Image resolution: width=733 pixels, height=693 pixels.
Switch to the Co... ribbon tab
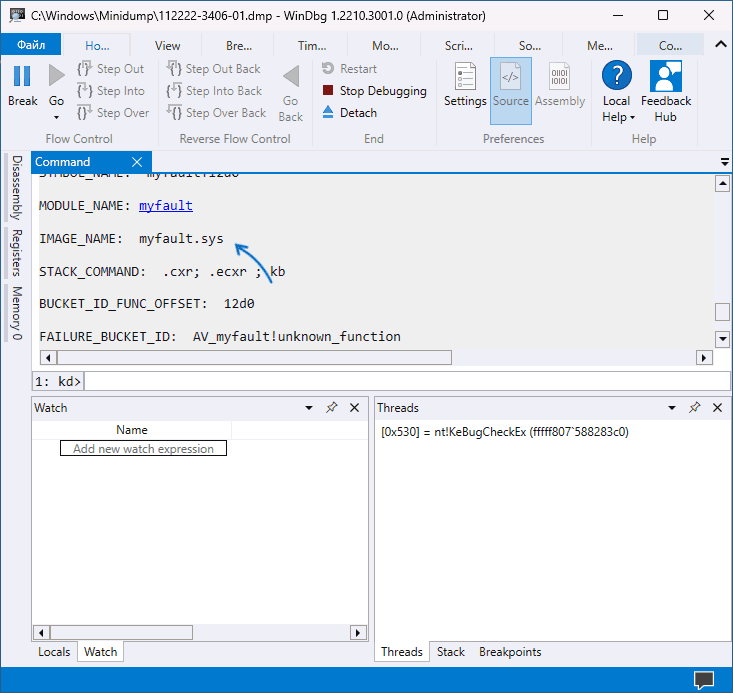[x=670, y=45]
